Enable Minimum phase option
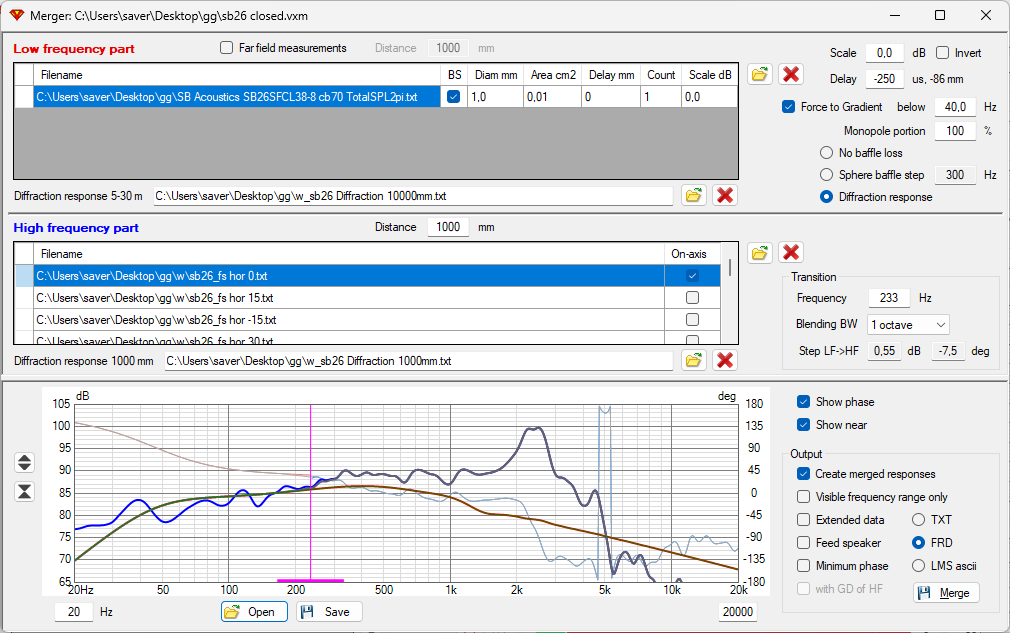This screenshot has width=1010, height=633. [803, 566]
